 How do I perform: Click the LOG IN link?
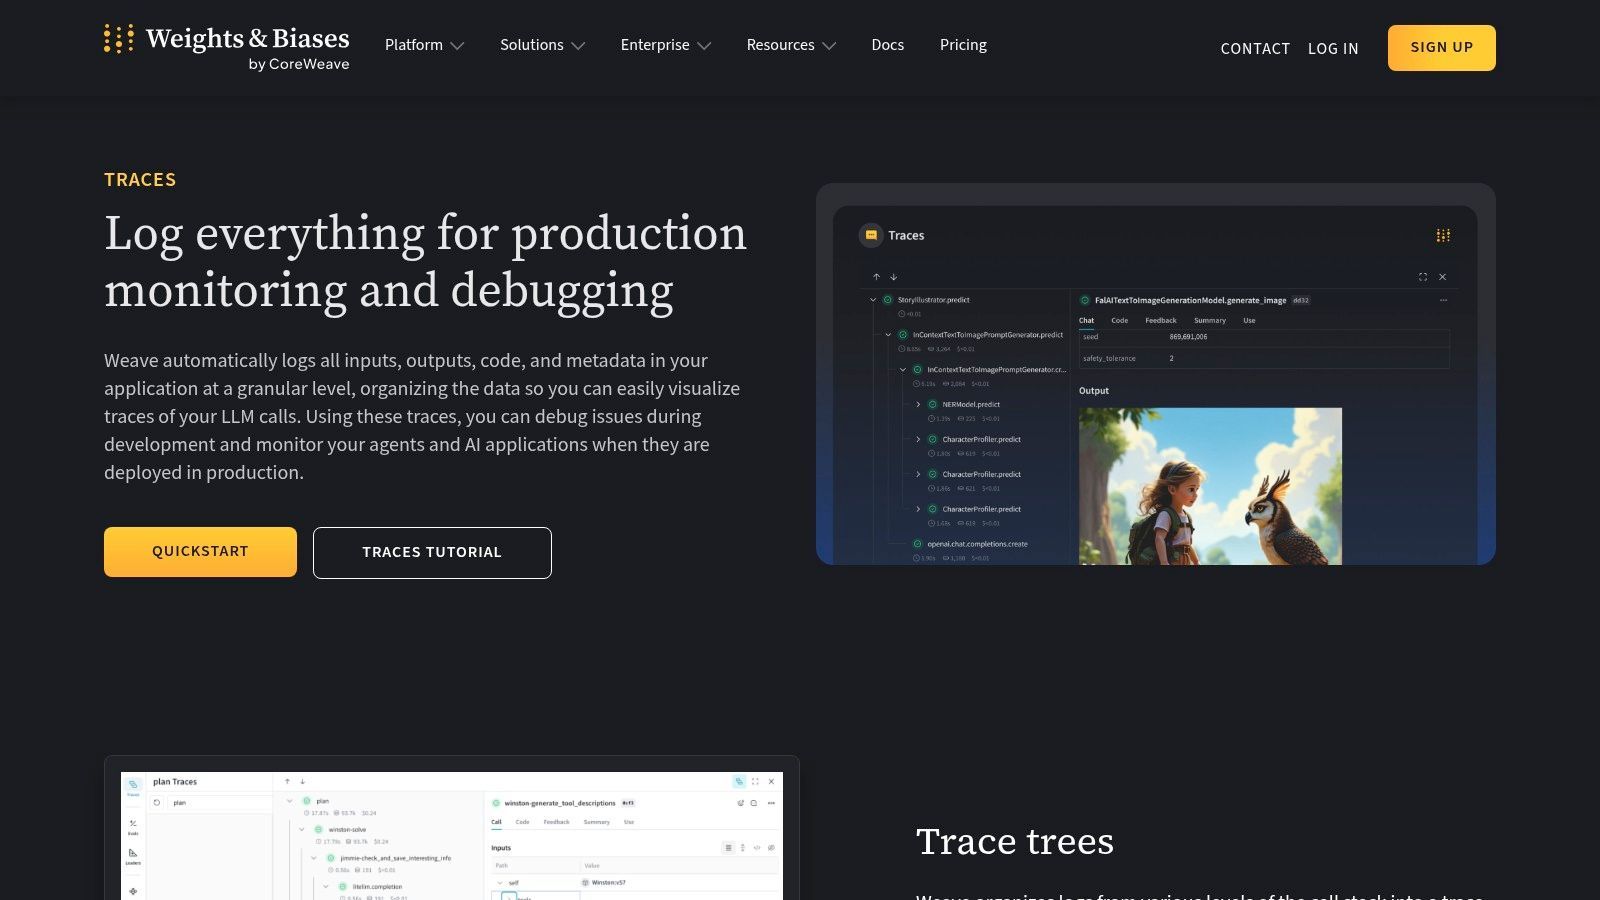tap(1333, 48)
